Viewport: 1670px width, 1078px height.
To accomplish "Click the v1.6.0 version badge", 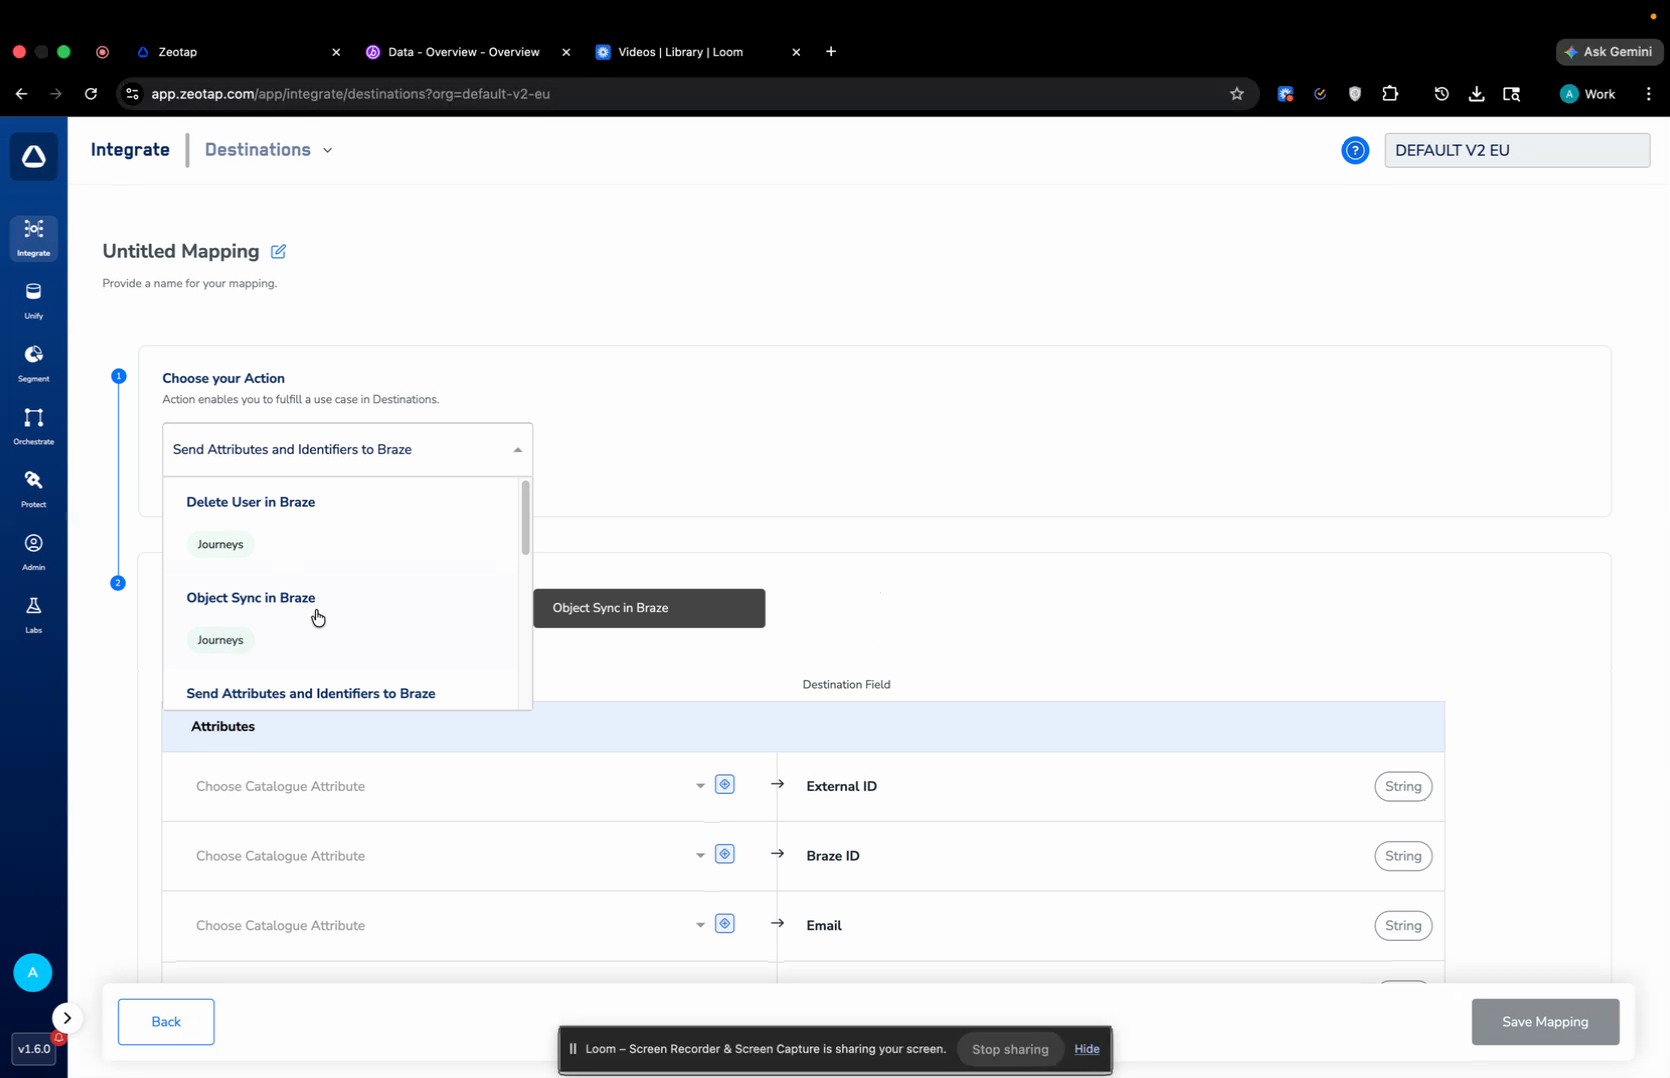I will [x=34, y=1049].
